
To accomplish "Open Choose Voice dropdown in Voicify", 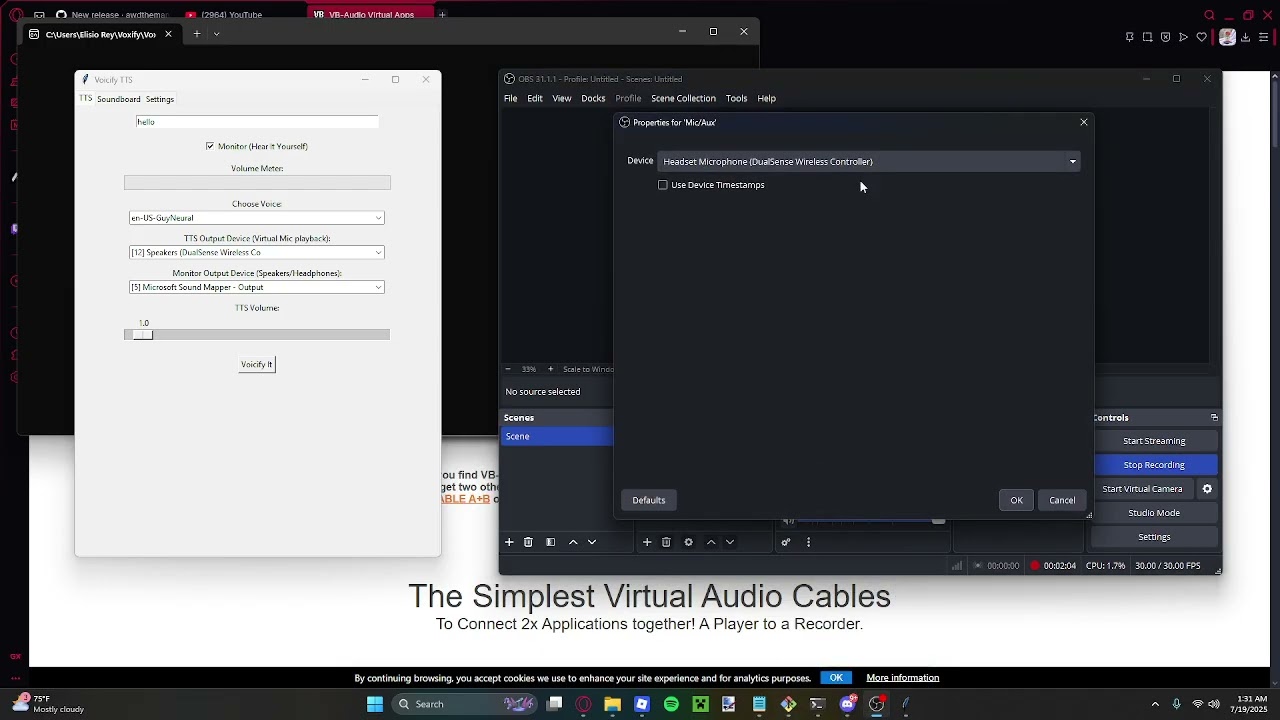I will (257, 218).
